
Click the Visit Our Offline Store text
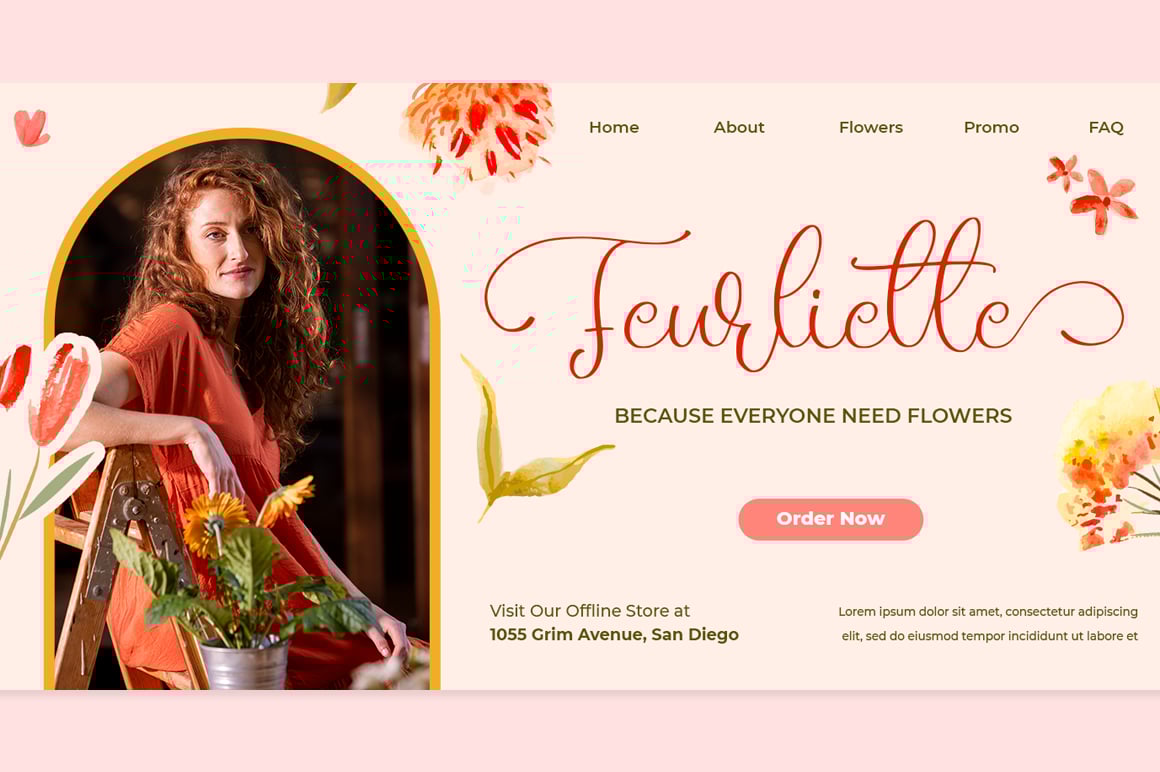(x=590, y=611)
